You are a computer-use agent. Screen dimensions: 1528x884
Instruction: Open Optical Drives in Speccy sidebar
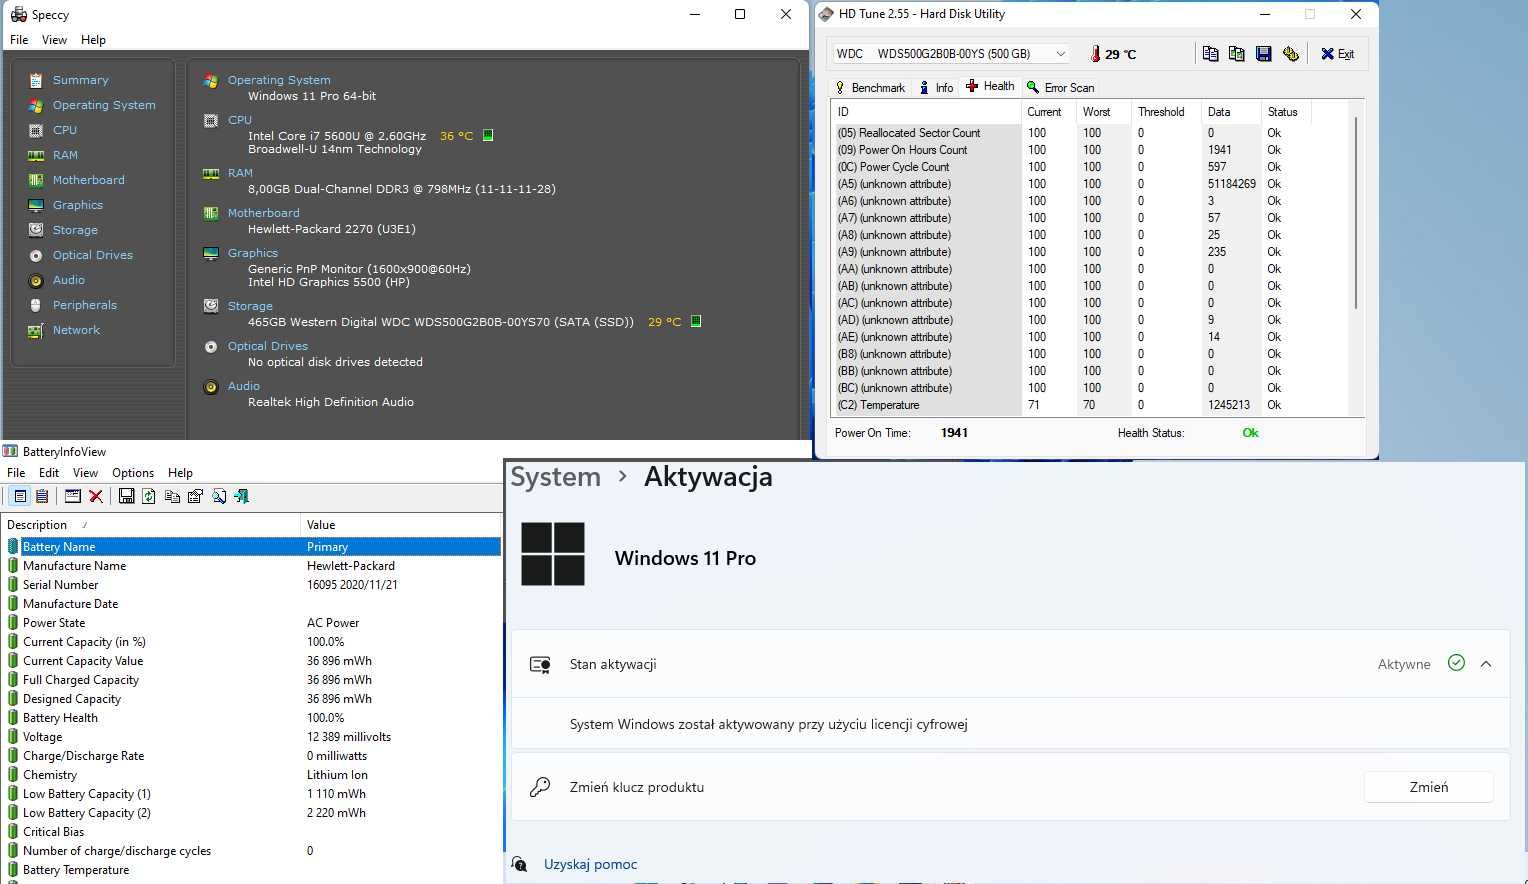(92, 255)
